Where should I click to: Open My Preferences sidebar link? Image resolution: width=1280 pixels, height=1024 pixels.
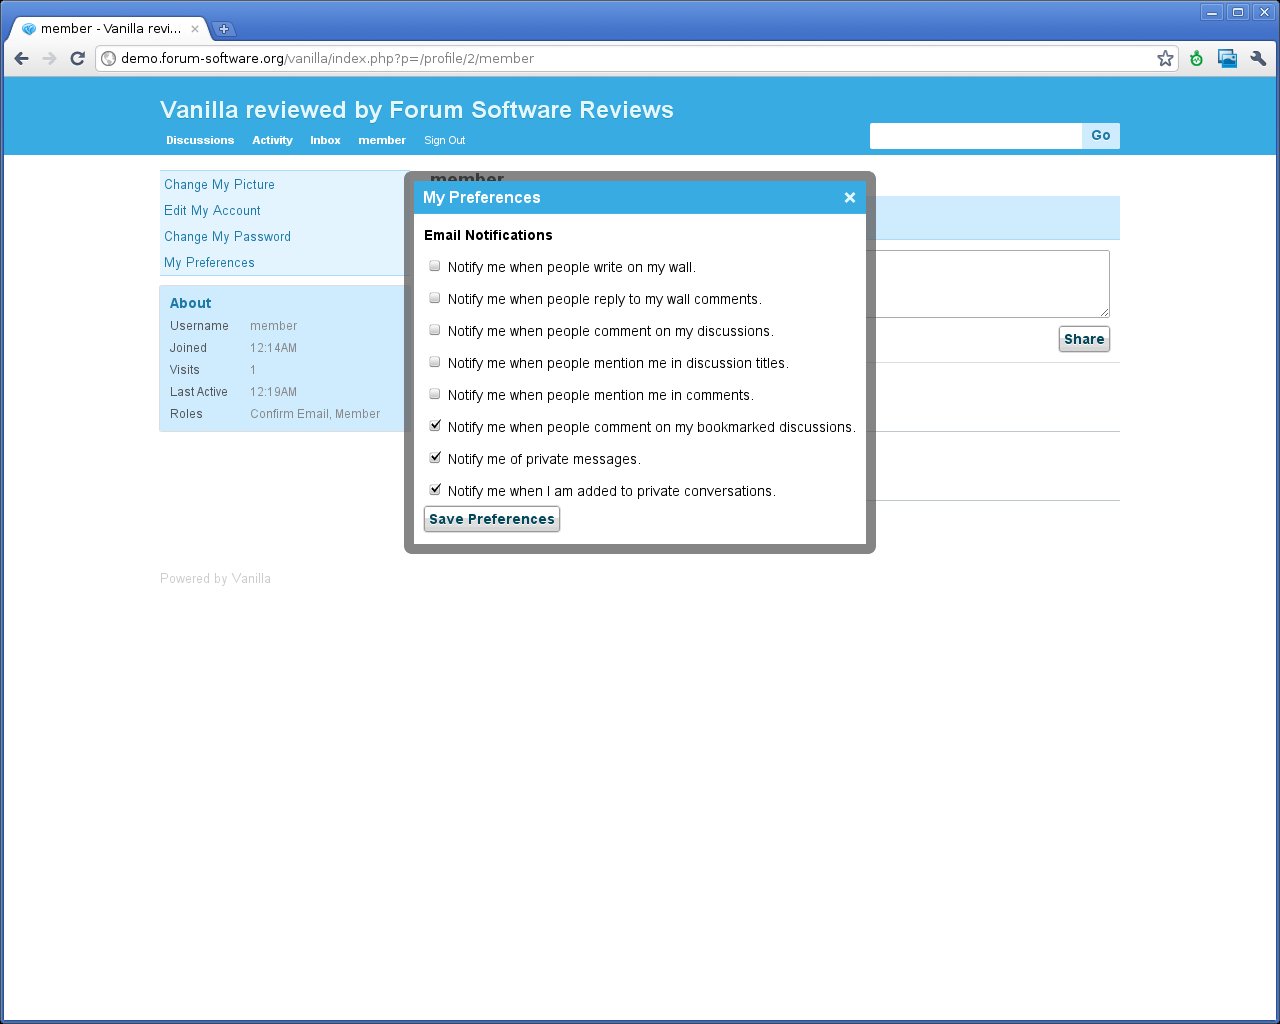click(x=209, y=262)
